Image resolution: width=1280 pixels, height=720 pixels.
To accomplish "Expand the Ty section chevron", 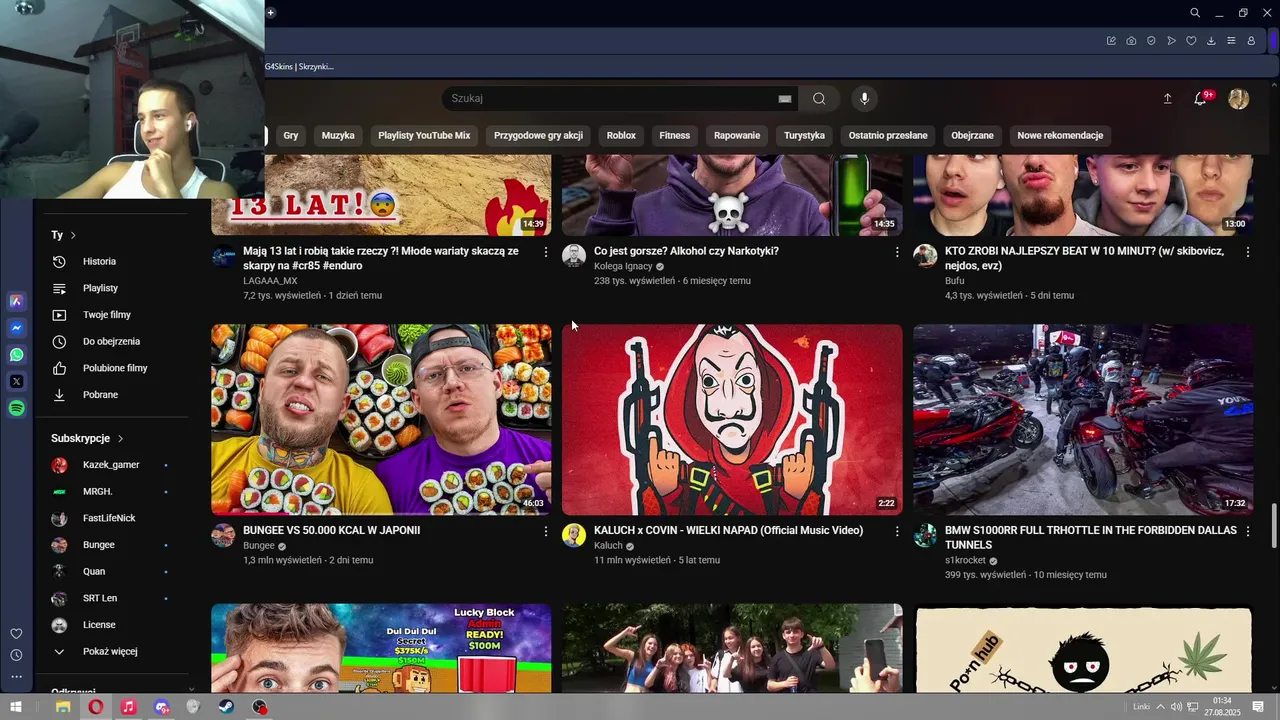I will 73,235.
